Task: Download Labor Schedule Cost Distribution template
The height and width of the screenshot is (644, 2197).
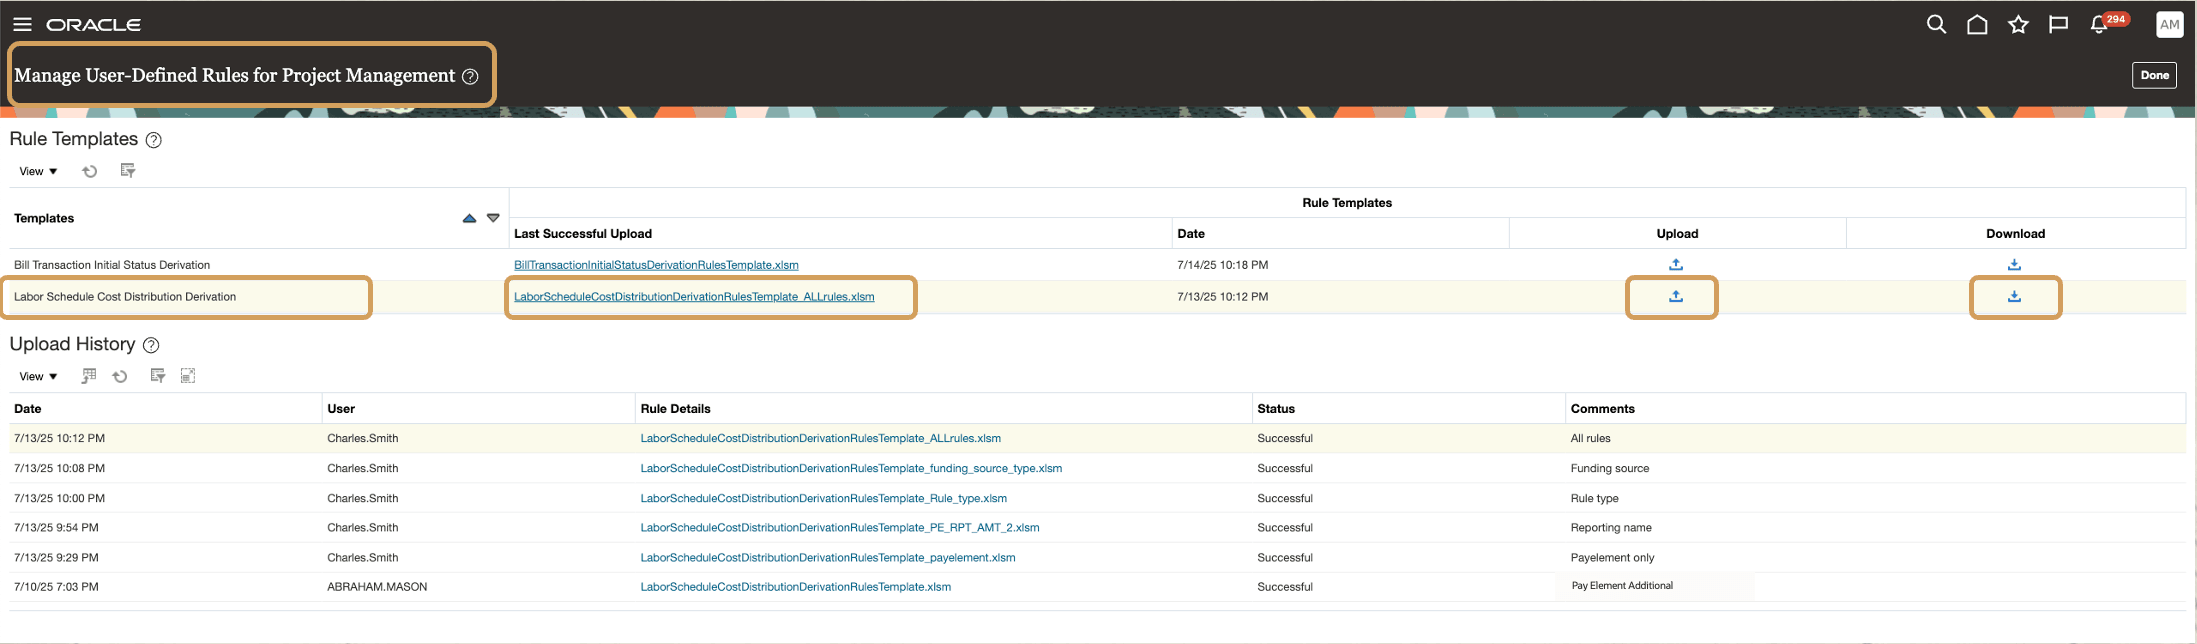Action: pos(2014,297)
